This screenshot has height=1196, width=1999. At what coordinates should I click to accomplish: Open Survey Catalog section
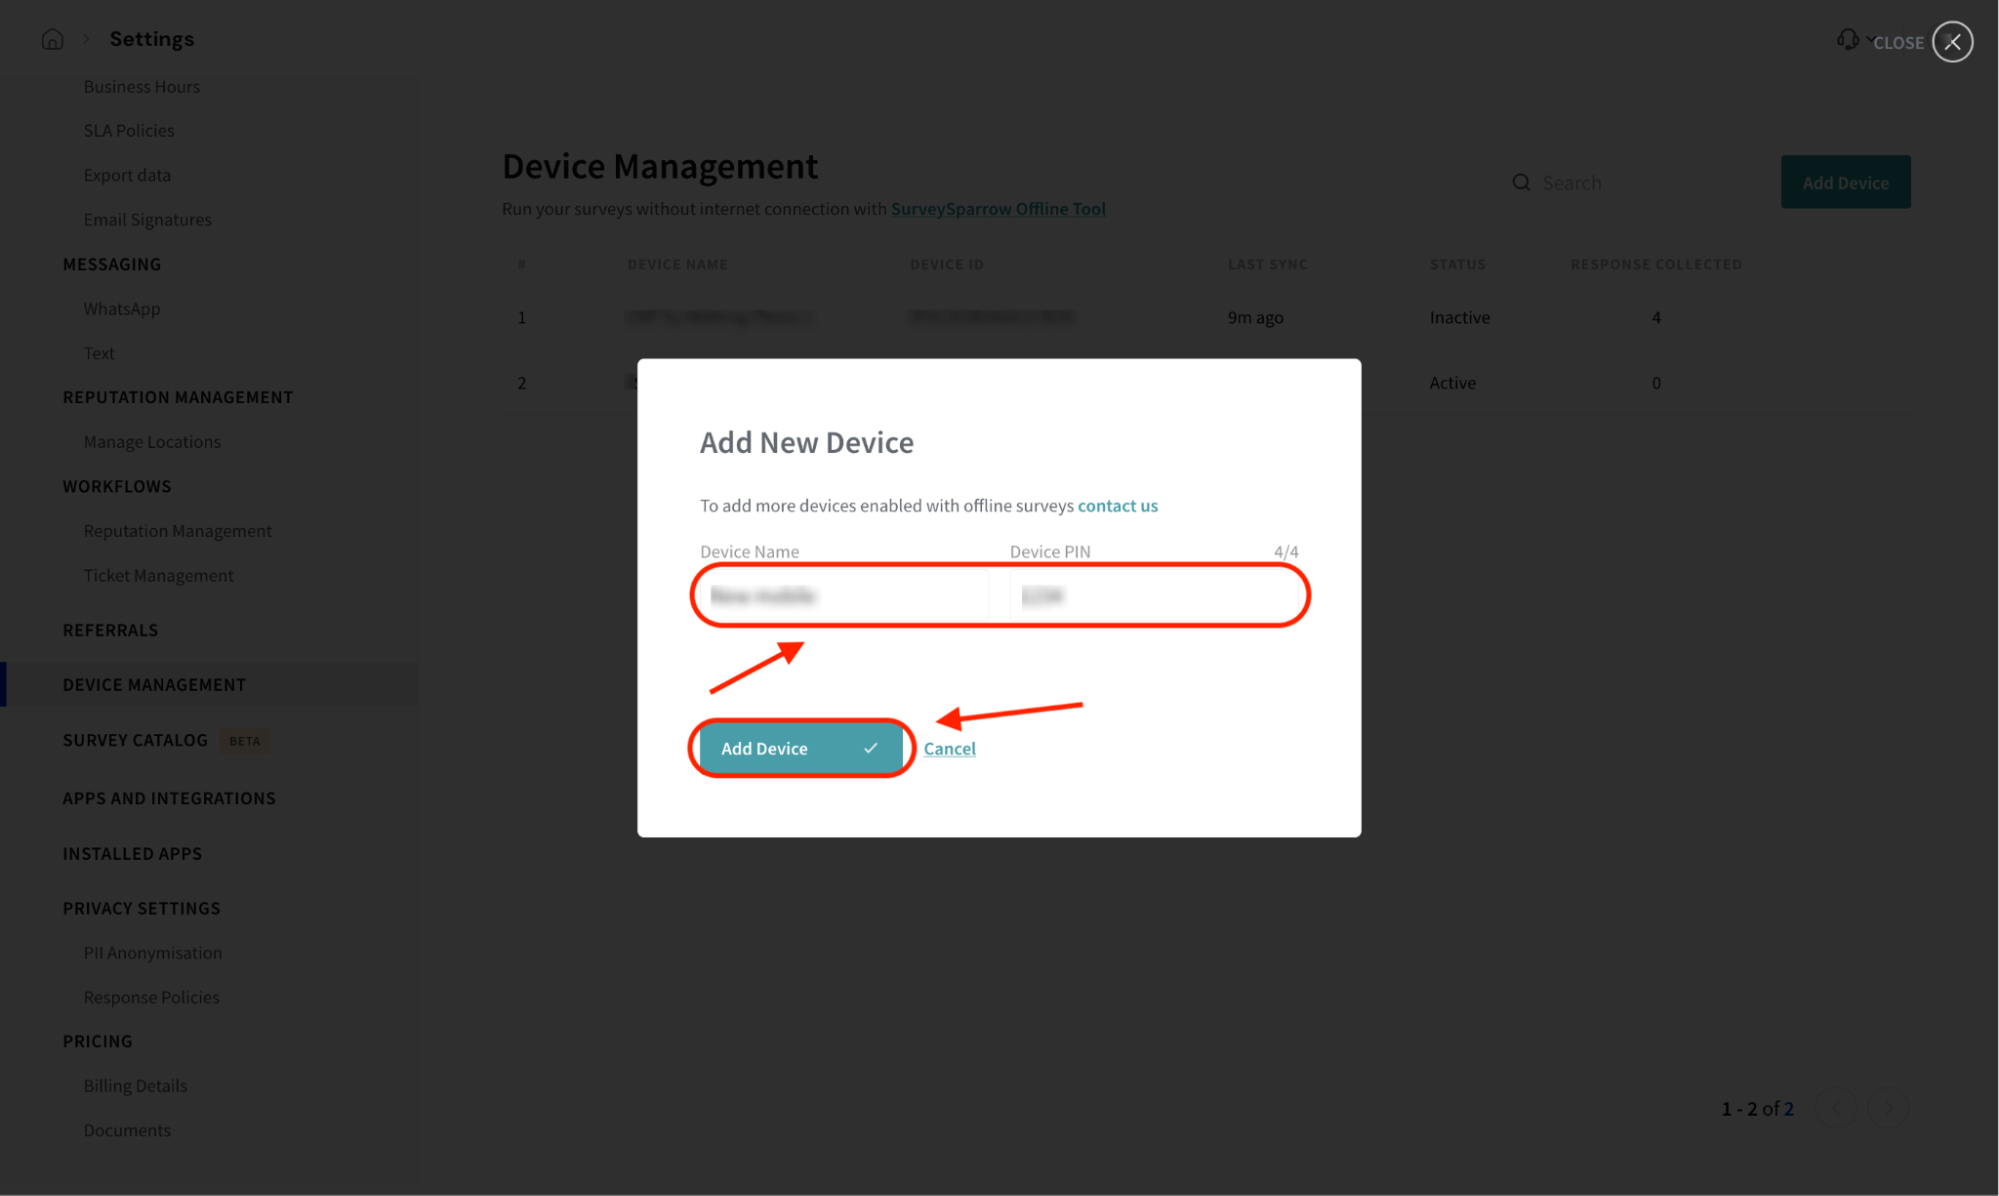pyautogui.click(x=135, y=740)
